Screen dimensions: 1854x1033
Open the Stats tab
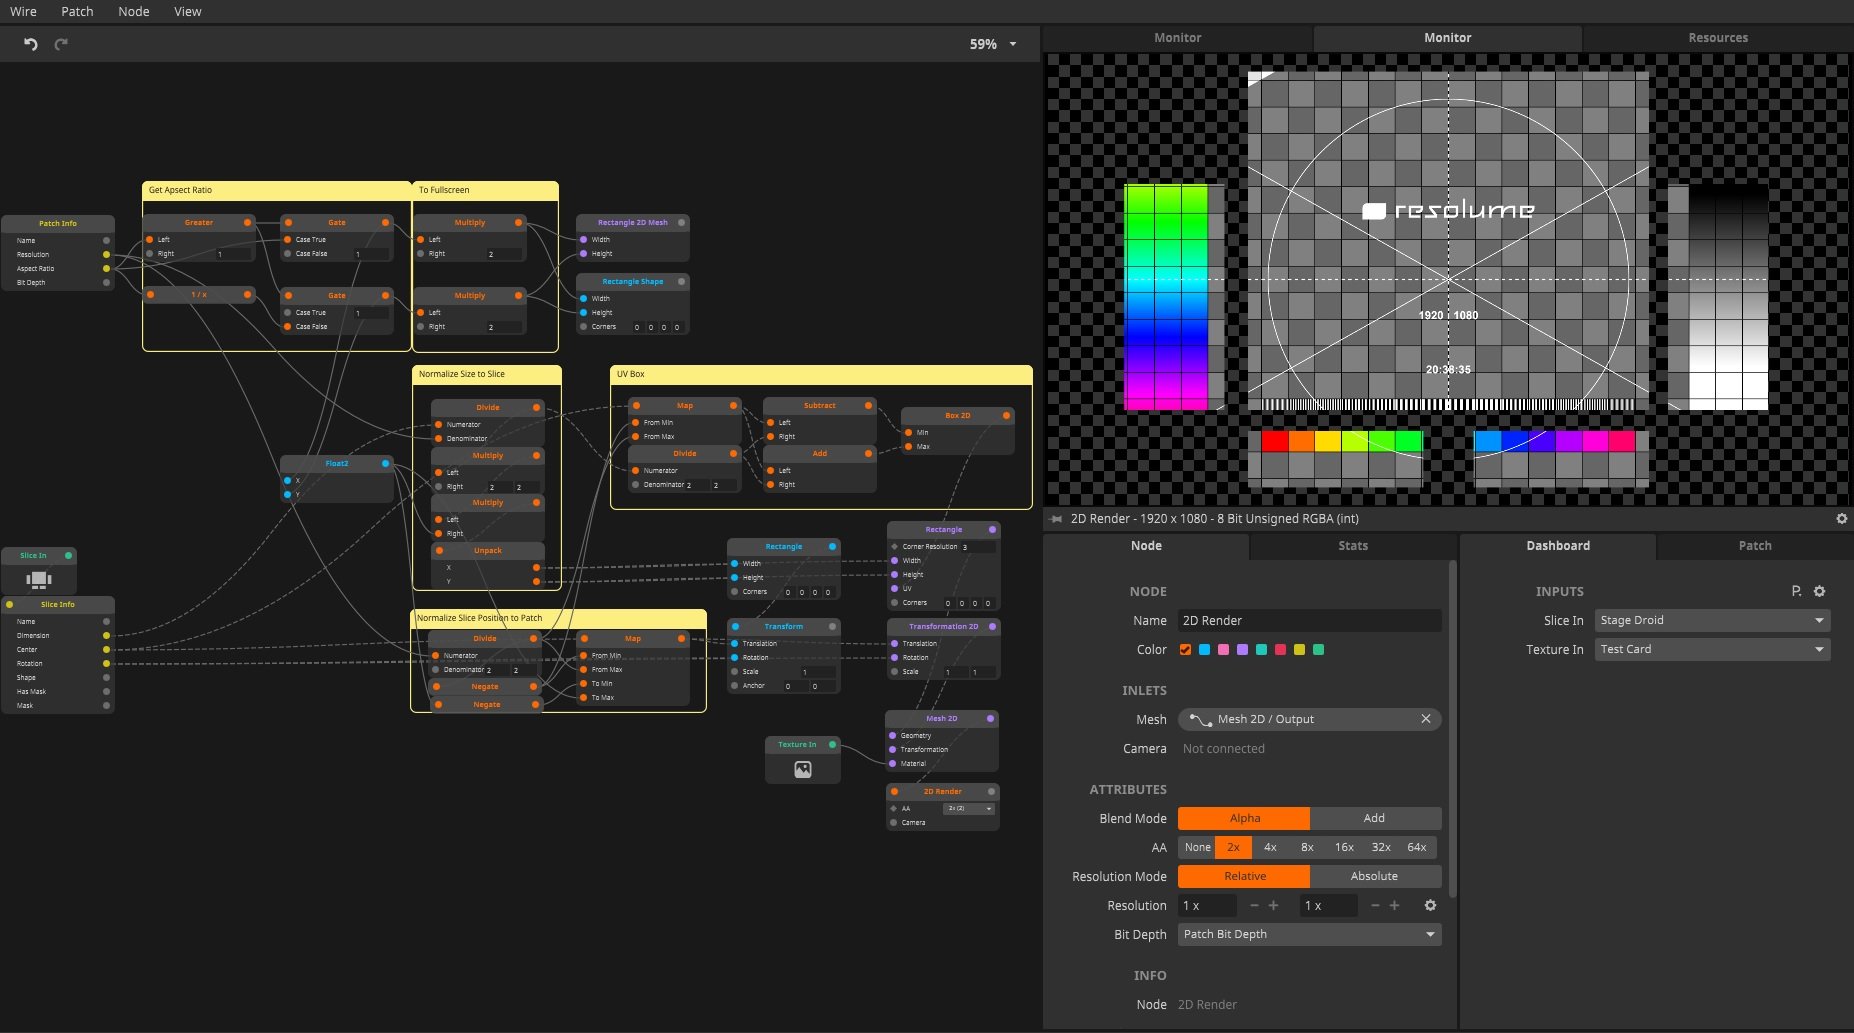click(x=1352, y=546)
